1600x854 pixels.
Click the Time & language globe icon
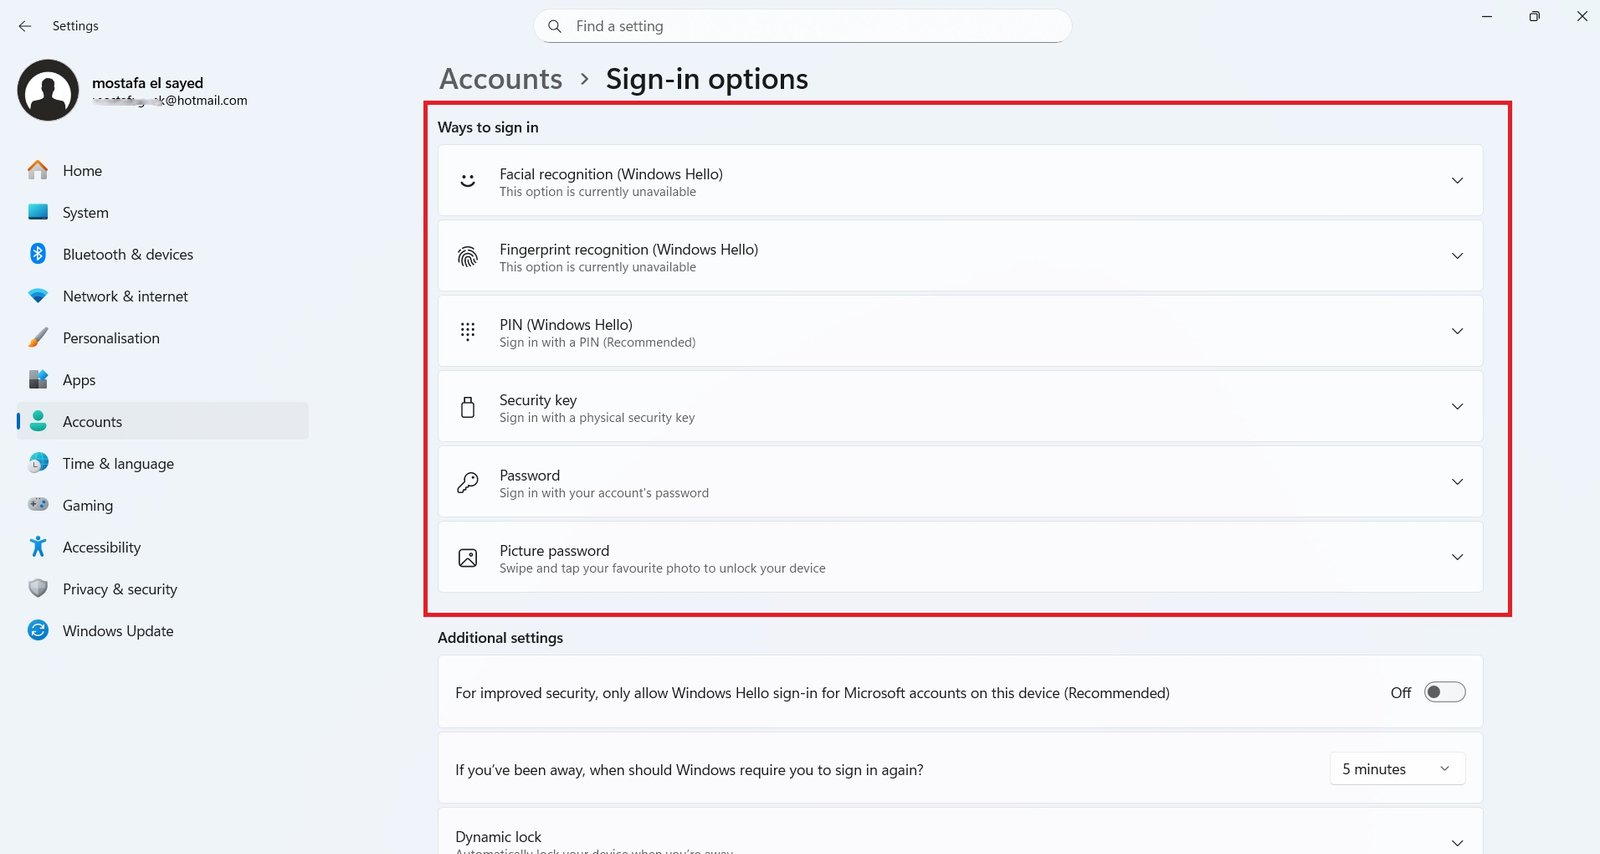coord(38,463)
